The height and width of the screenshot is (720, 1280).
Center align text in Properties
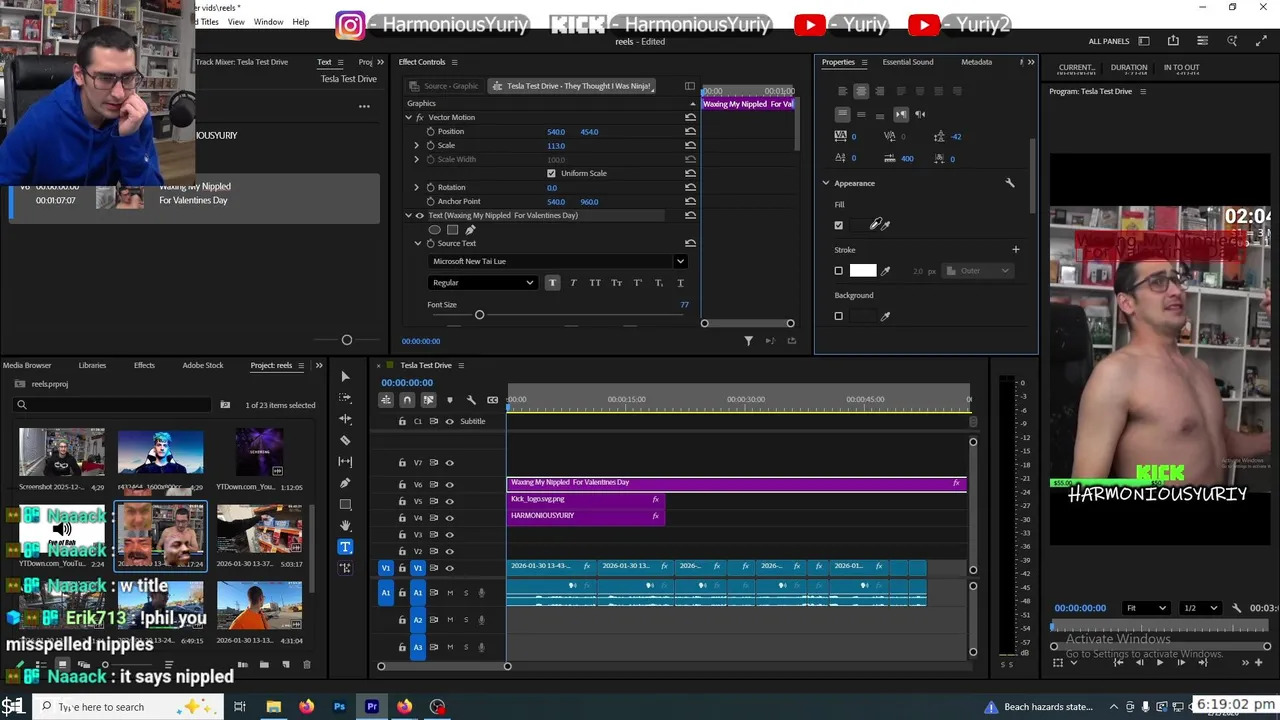pyautogui.click(x=861, y=91)
